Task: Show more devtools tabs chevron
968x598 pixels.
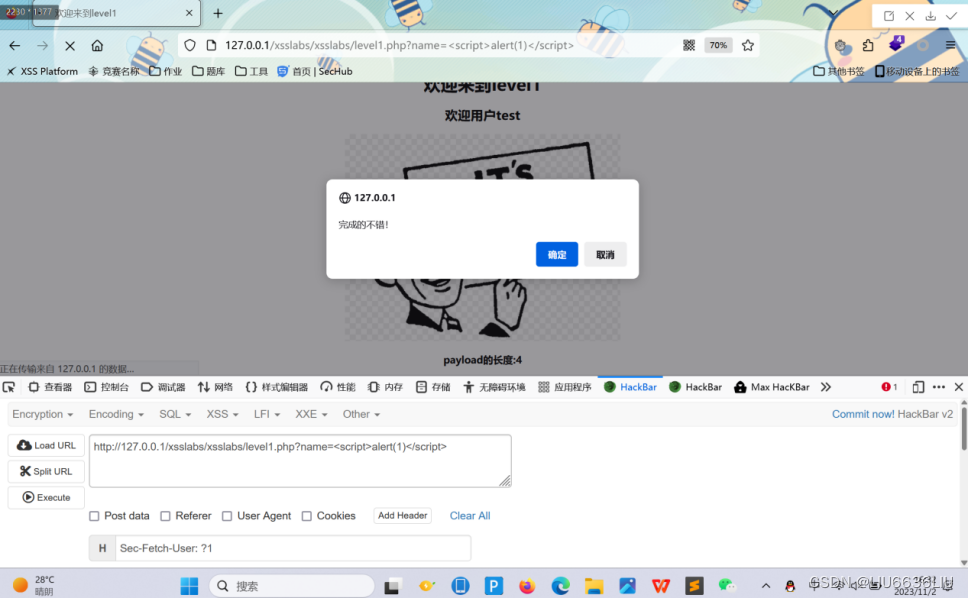Action: click(825, 387)
